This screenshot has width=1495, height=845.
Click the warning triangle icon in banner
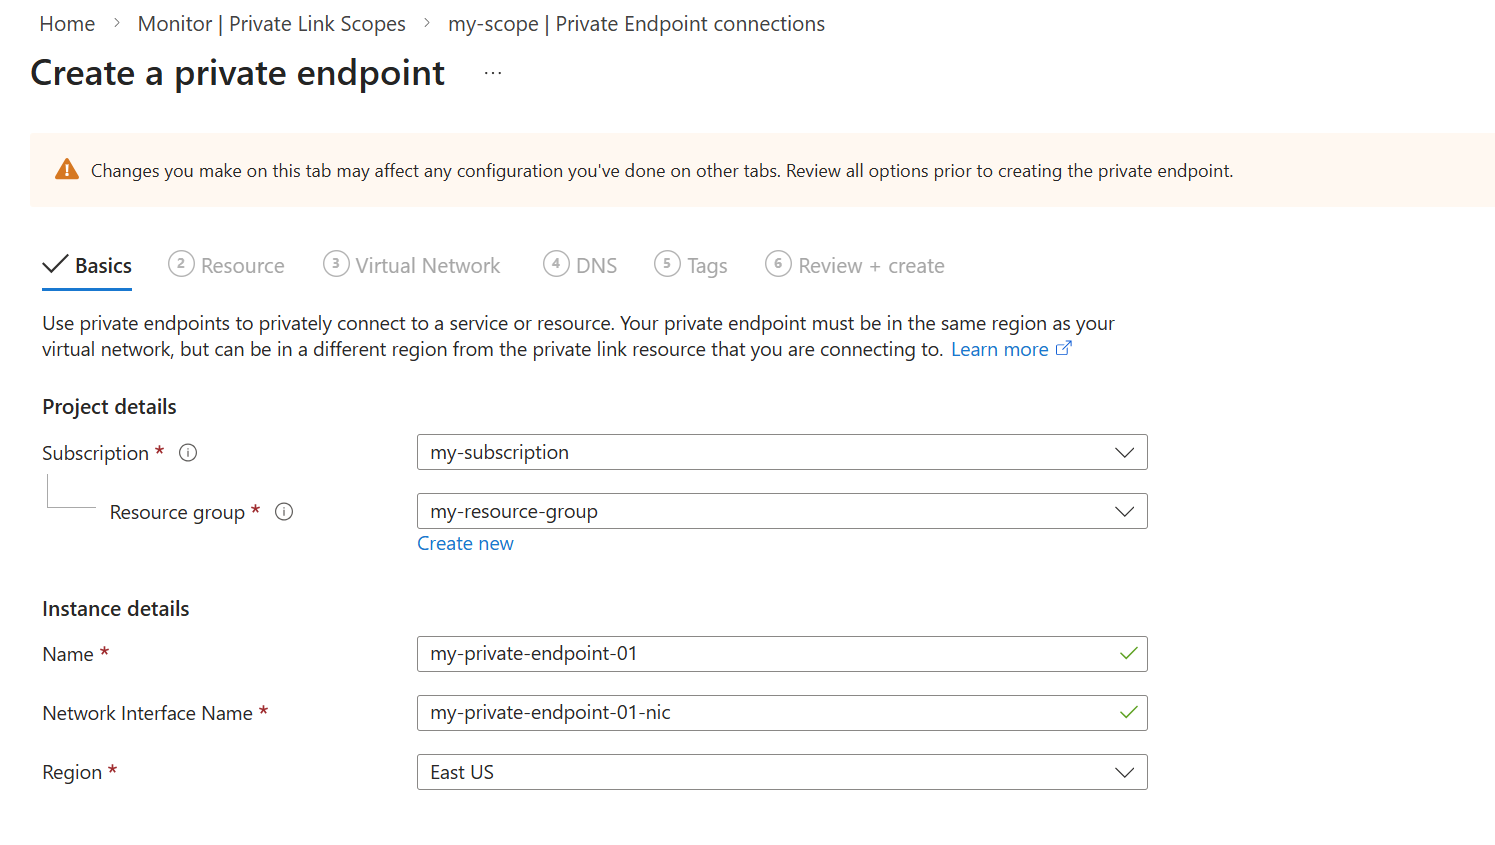(67, 170)
